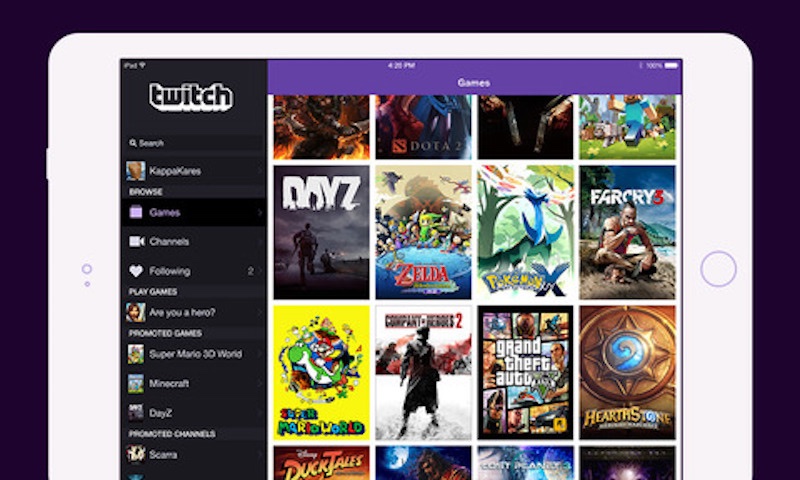Click inside the Search field
The image size is (800, 480).
[194, 143]
